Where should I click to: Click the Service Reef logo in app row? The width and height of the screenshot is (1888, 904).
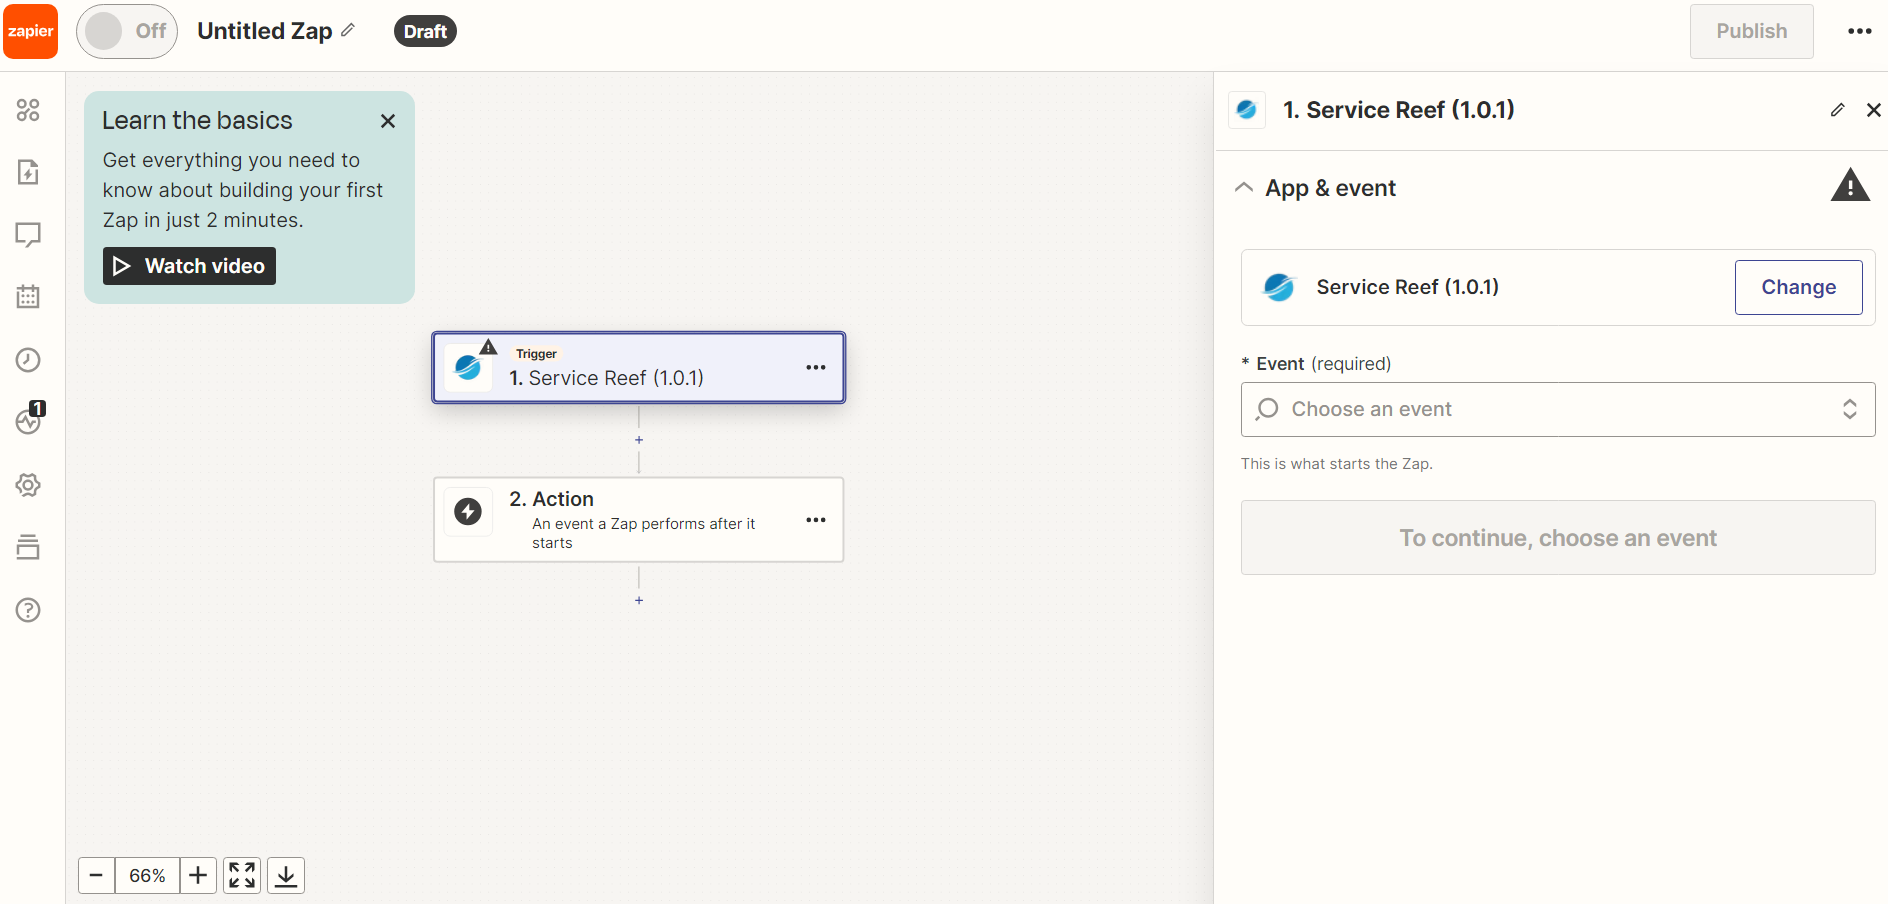coord(1279,287)
